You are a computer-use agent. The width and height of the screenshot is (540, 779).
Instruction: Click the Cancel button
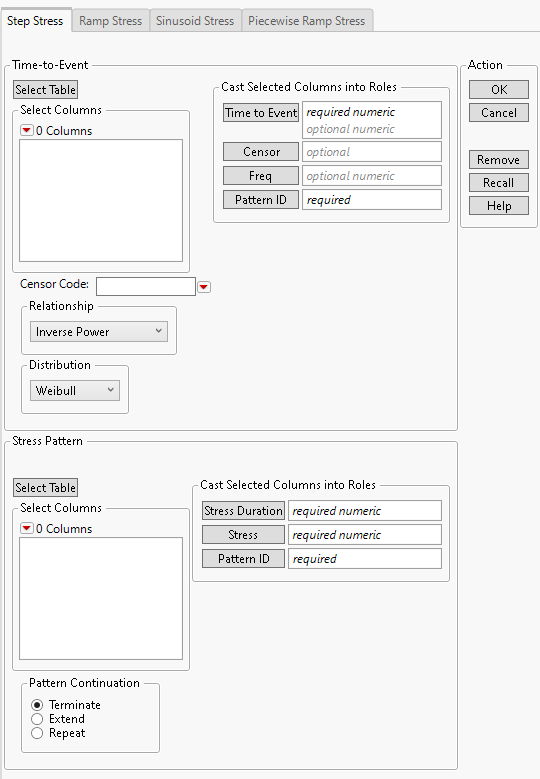[x=499, y=113]
